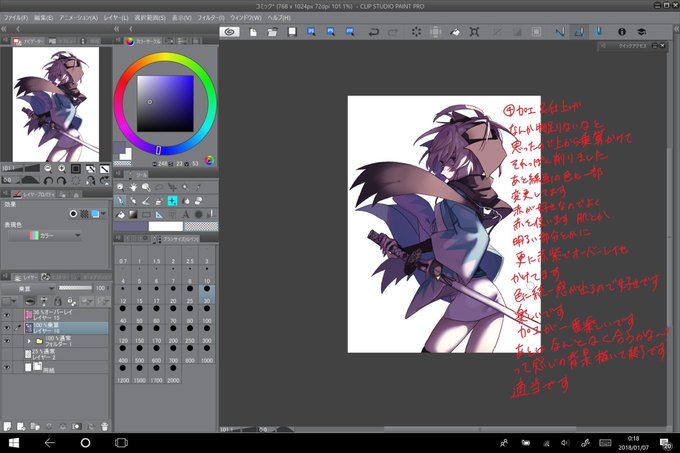
Task: Click the Navigator zoom-in magnifier
Action: (62, 169)
